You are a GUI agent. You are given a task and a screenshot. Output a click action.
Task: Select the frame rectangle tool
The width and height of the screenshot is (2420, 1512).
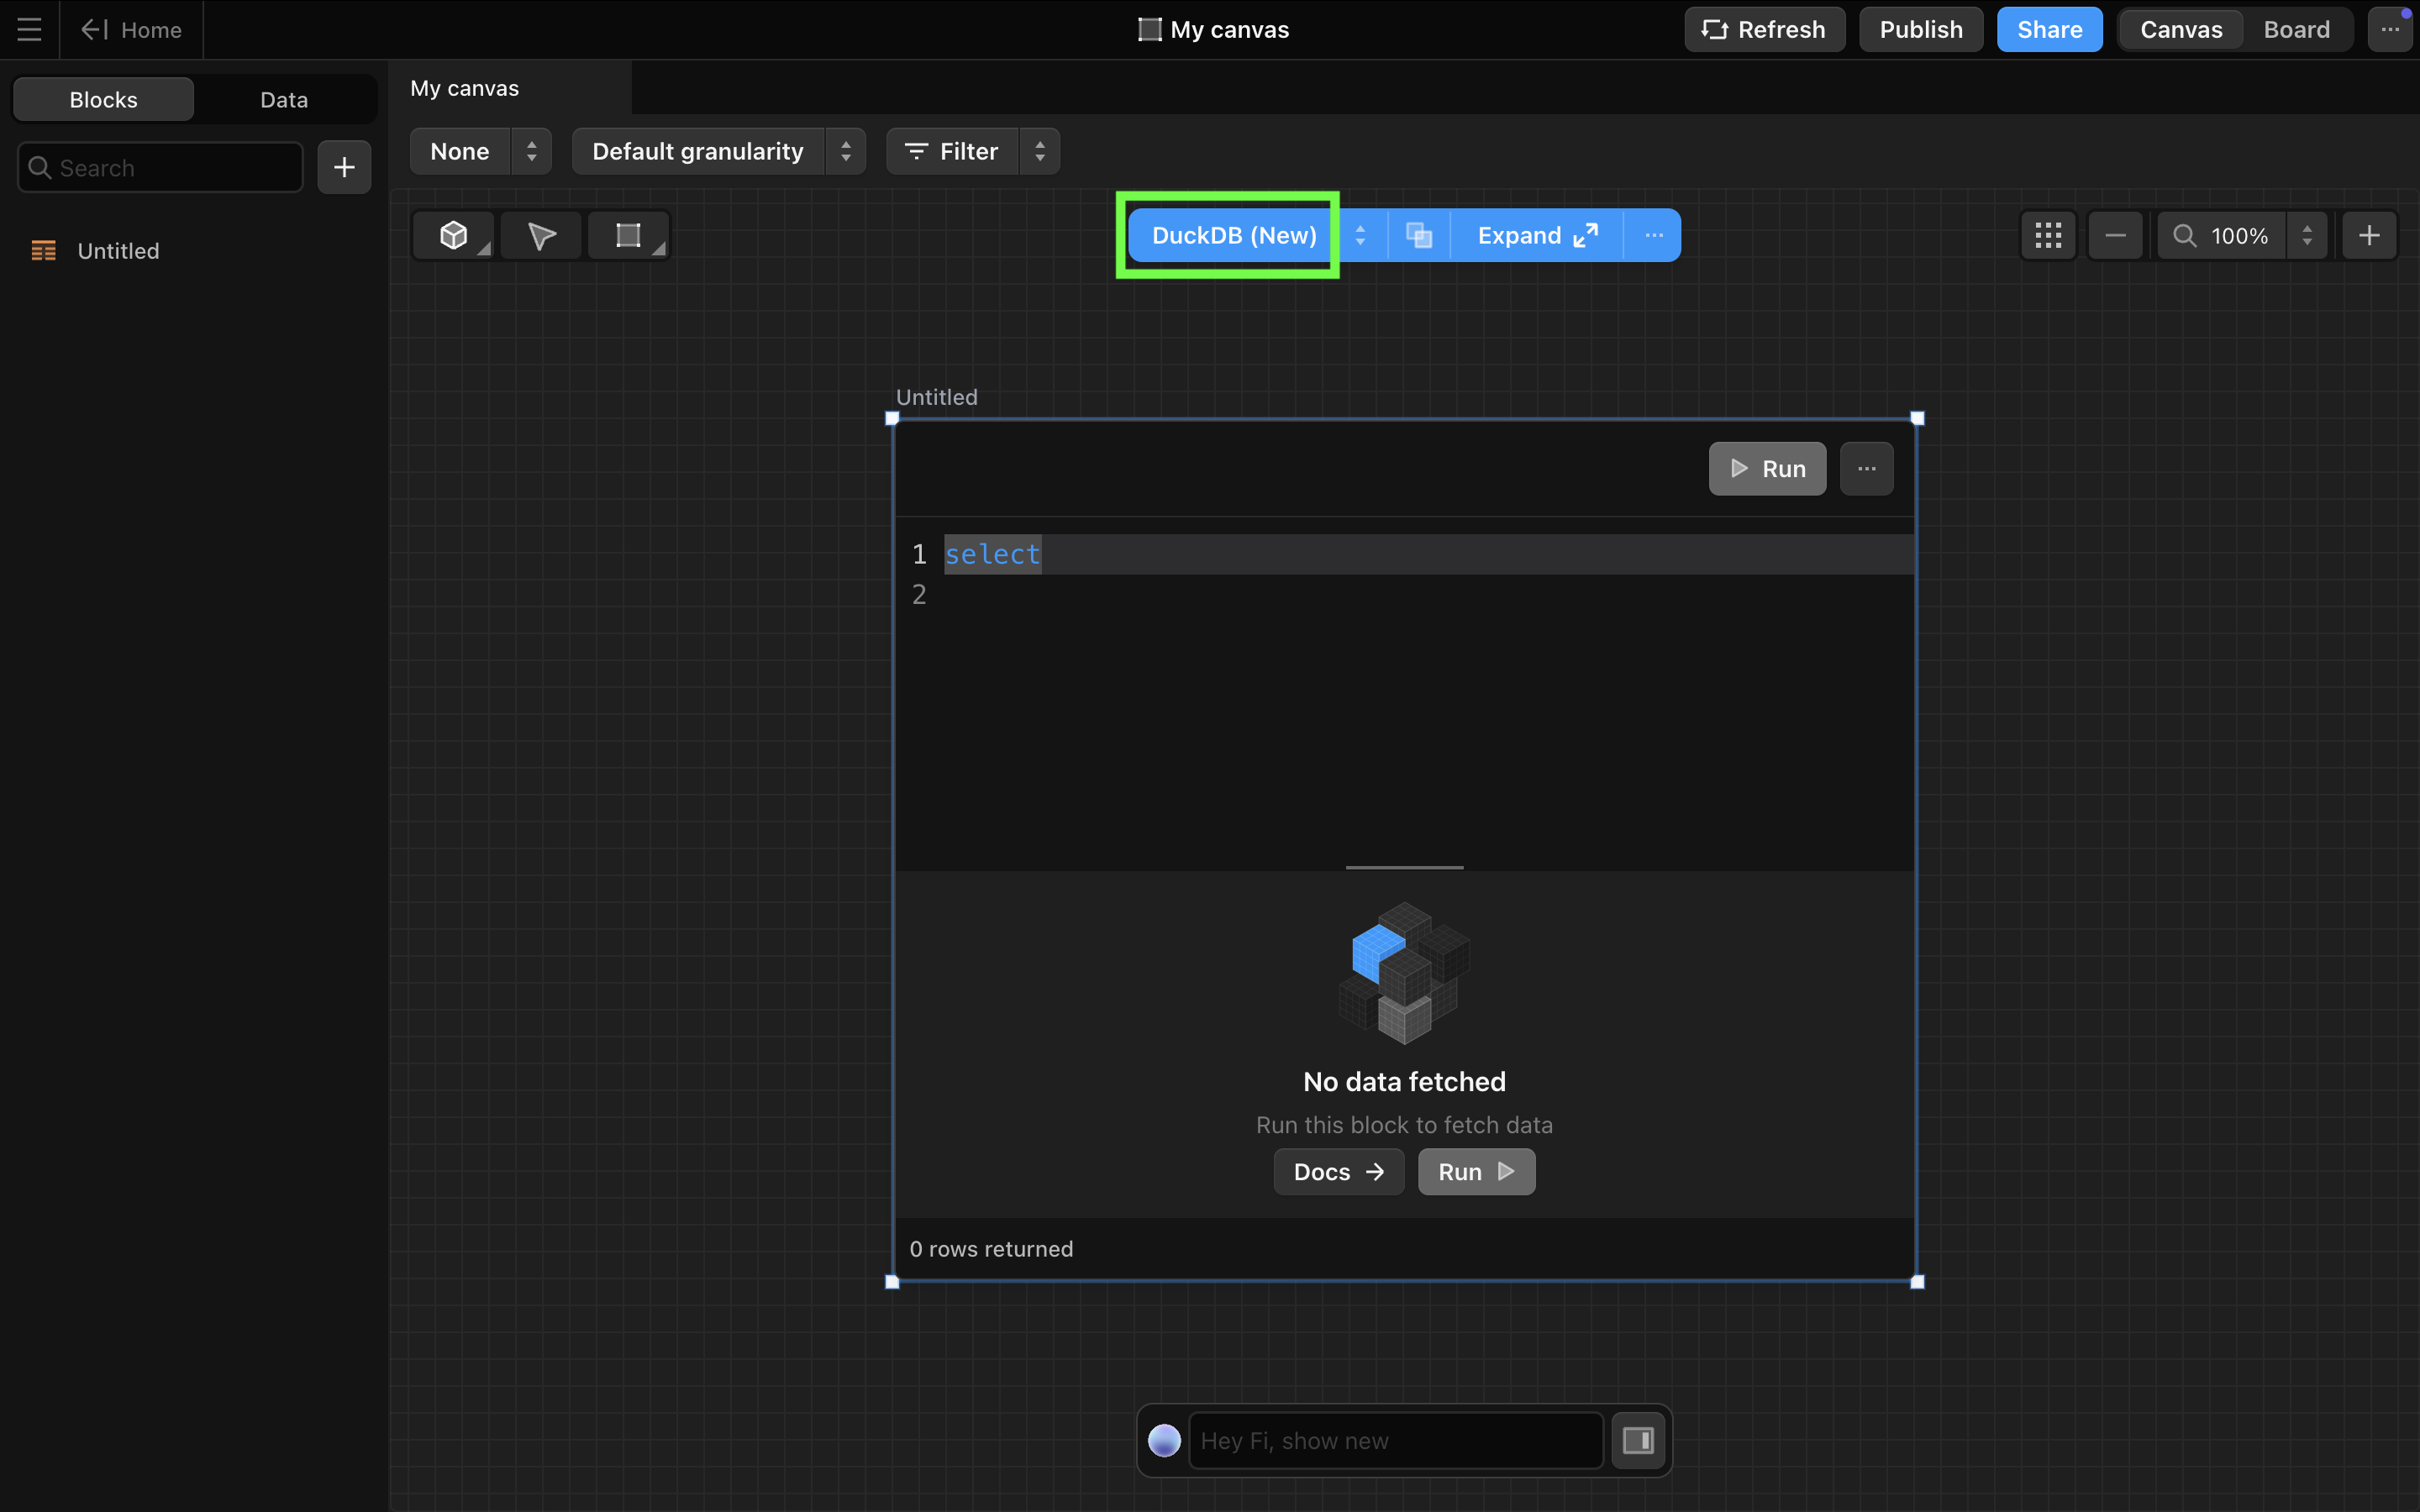coord(628,236)
